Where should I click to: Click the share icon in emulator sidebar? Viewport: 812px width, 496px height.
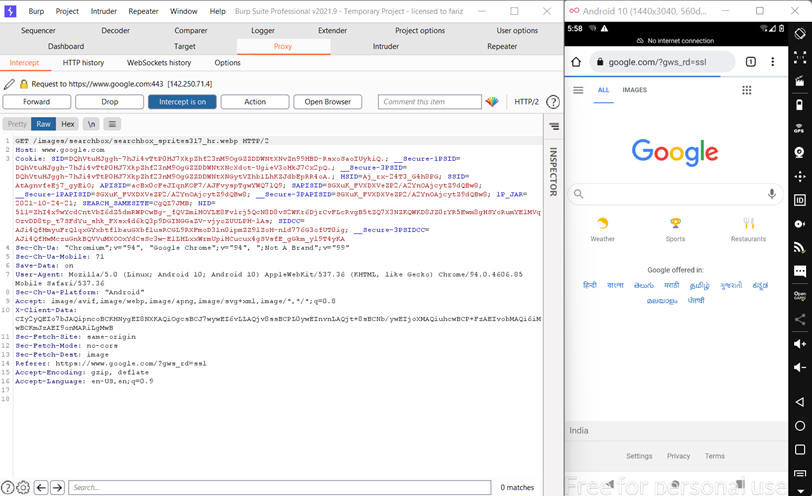(800, 319)
